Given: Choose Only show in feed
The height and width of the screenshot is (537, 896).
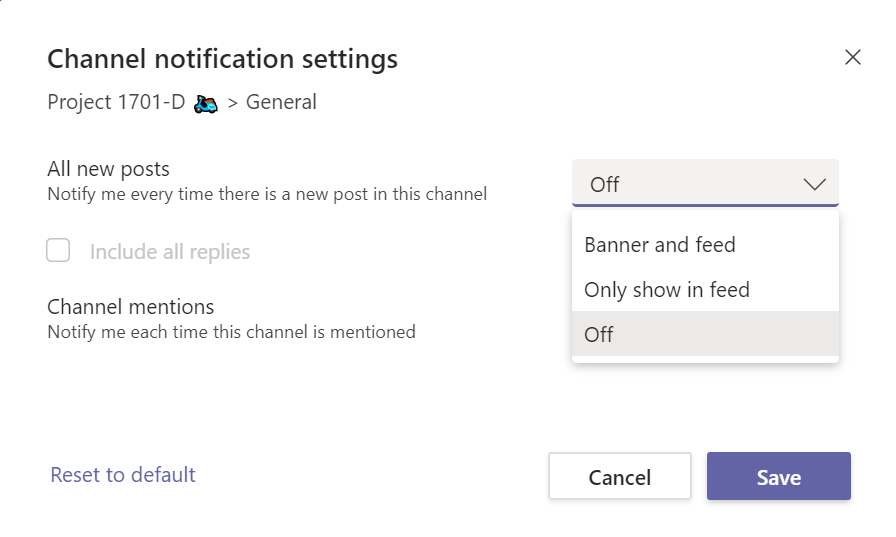Looking at the screenshot, I should [x=667, y=290].
